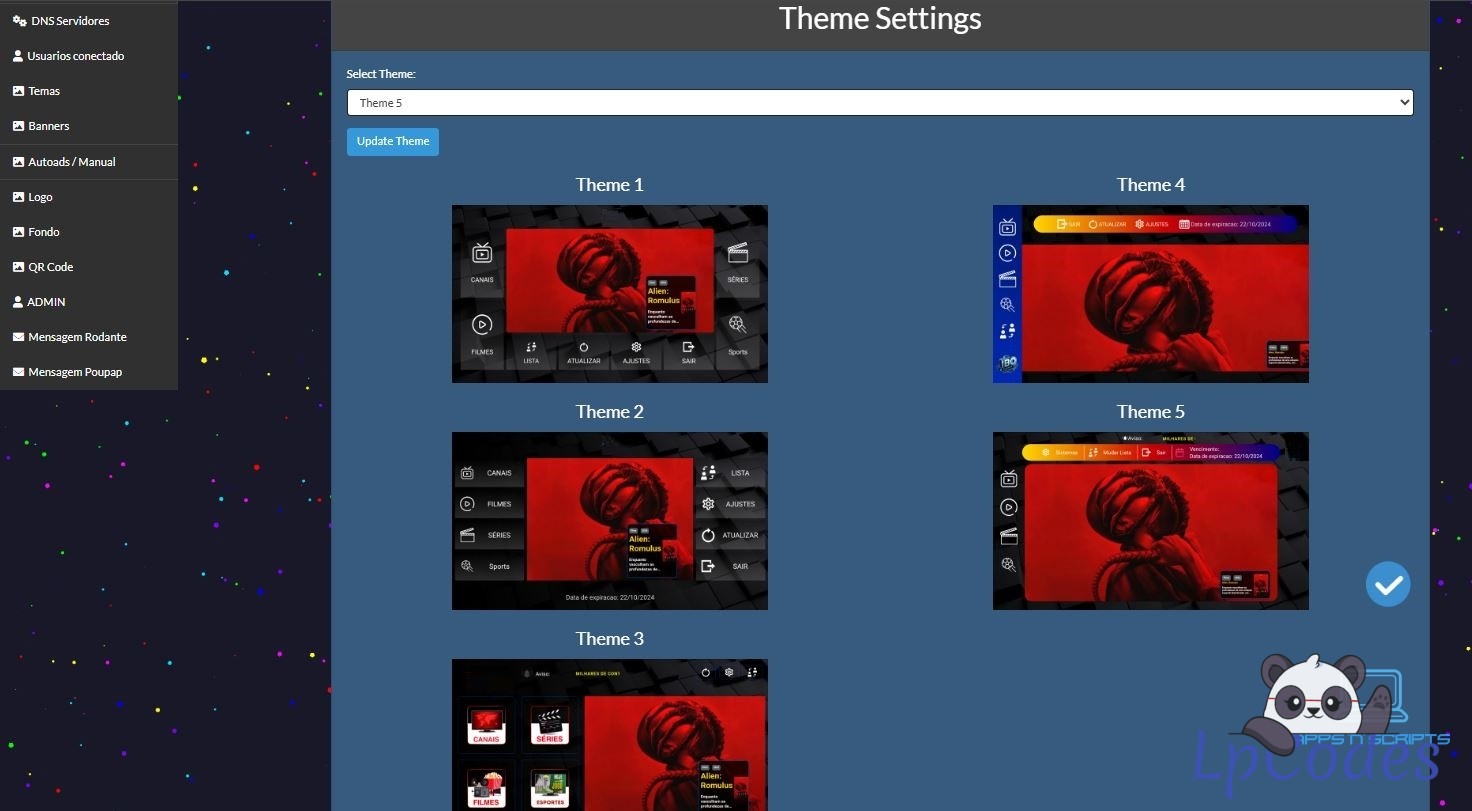Click the Mensagem Rodante envelope icon
1472x811 pixels.
(x=18, y=337)
